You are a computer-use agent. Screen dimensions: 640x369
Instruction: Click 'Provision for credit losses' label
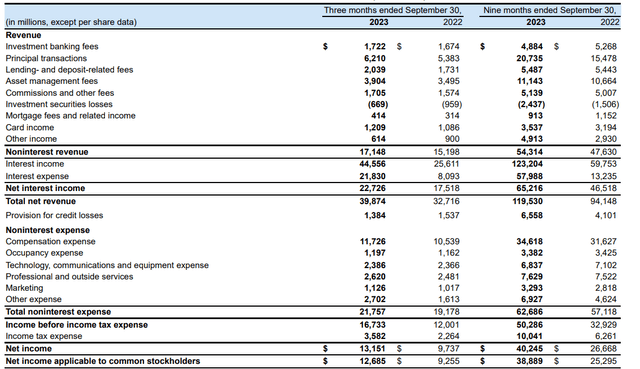pyautogui.click(x=54, y=216)
